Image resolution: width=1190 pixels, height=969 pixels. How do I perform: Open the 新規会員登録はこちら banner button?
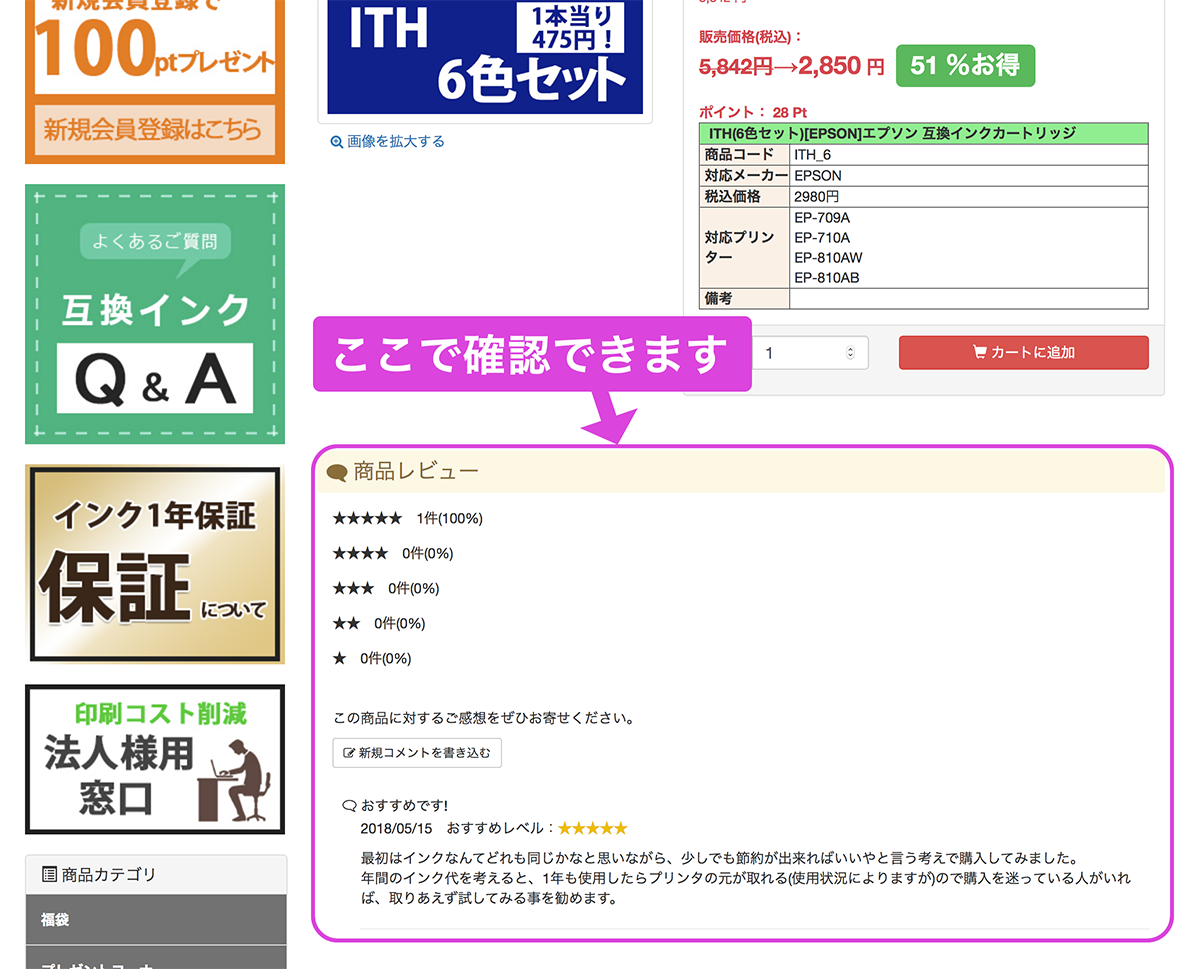click(154, 130)
